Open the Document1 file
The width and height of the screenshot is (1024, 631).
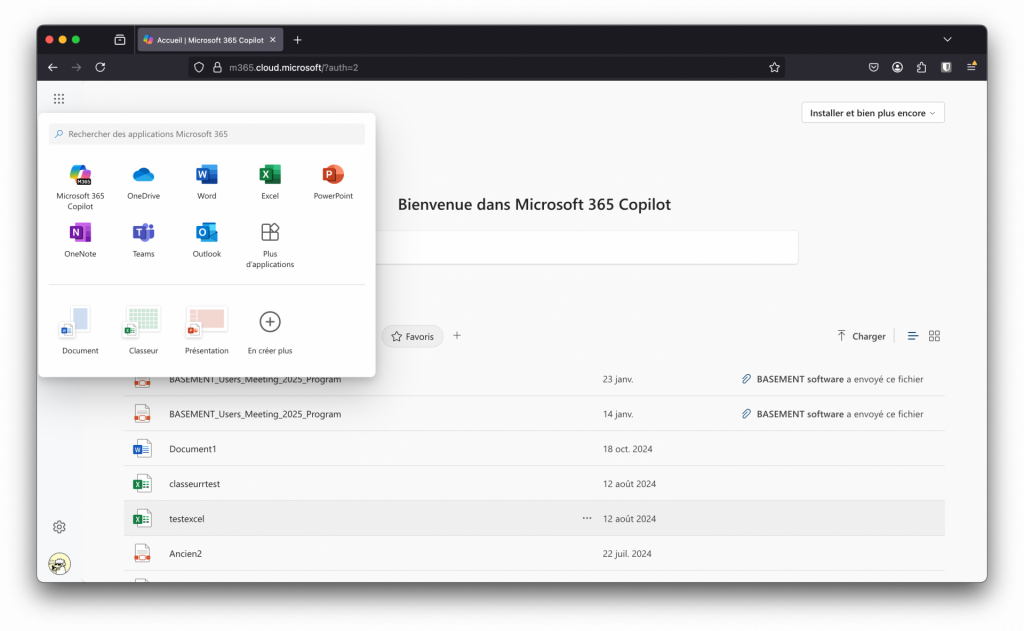click(x=193, y=449)
